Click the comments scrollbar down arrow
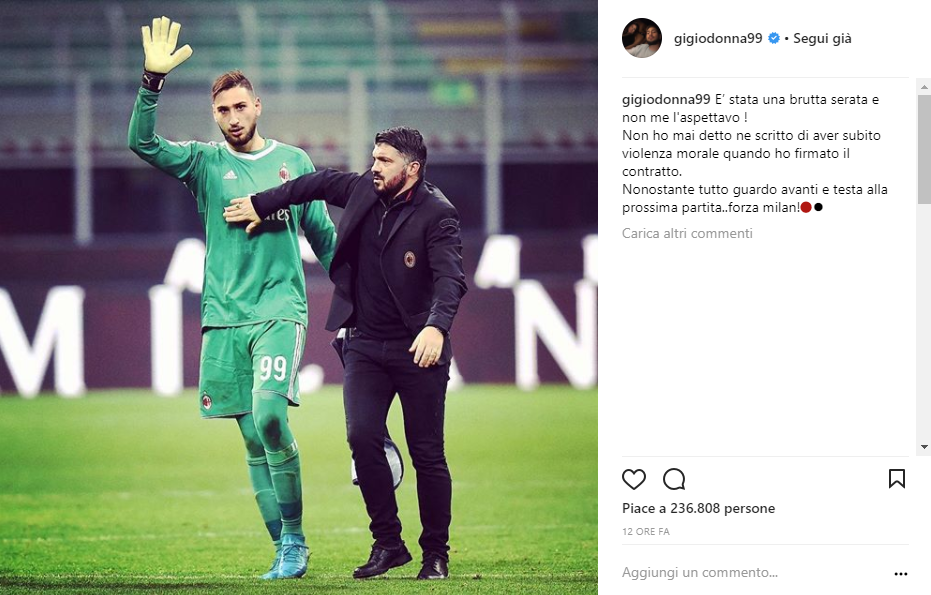 (x=924, y=447)
